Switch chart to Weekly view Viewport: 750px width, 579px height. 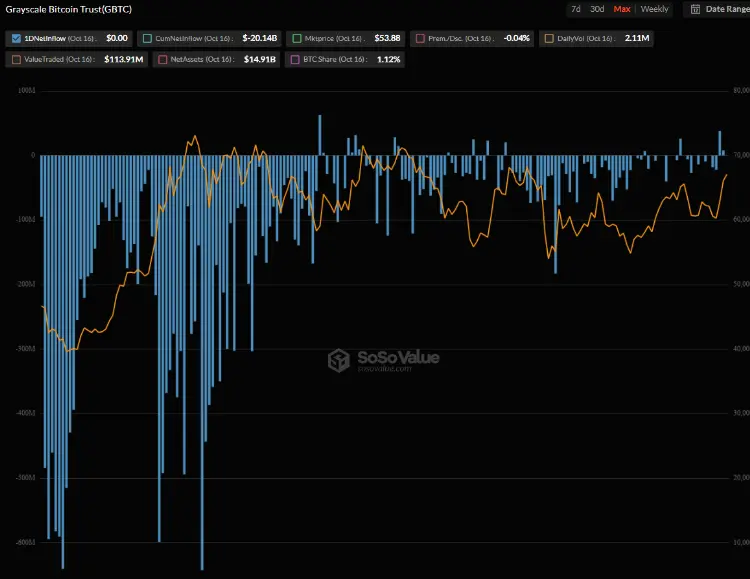(x=655, y=9)
